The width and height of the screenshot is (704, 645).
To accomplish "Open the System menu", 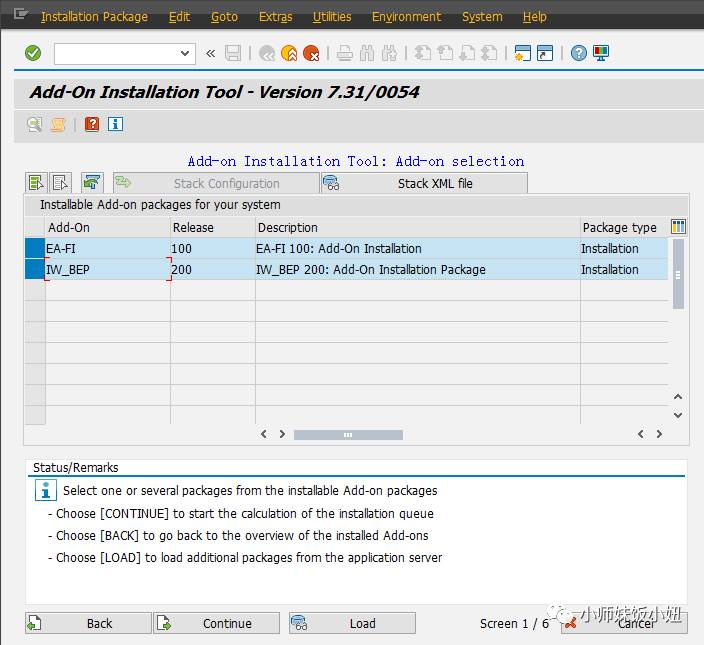I will point(482,17).
